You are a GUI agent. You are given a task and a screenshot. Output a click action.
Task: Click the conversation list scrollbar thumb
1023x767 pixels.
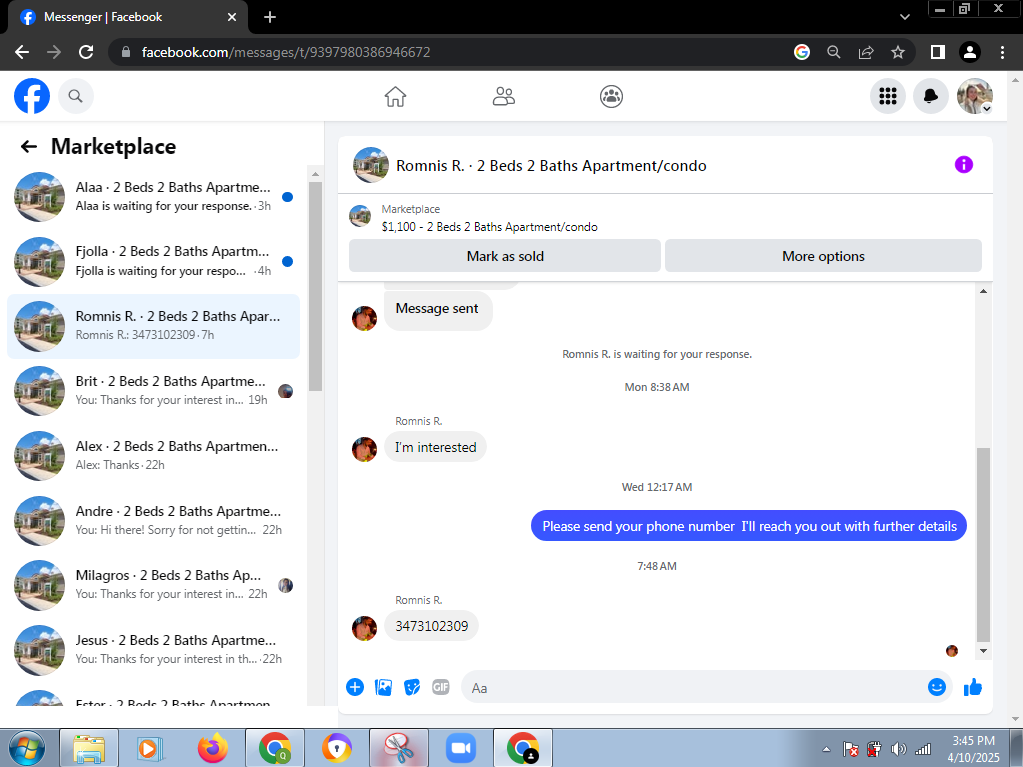[315, 286]
